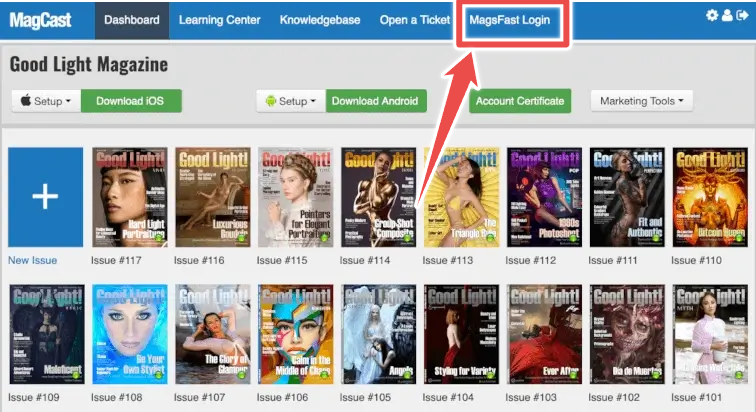Click the Issue #101 label
This screenshot has width=756, height=412.
click(697, 398)
